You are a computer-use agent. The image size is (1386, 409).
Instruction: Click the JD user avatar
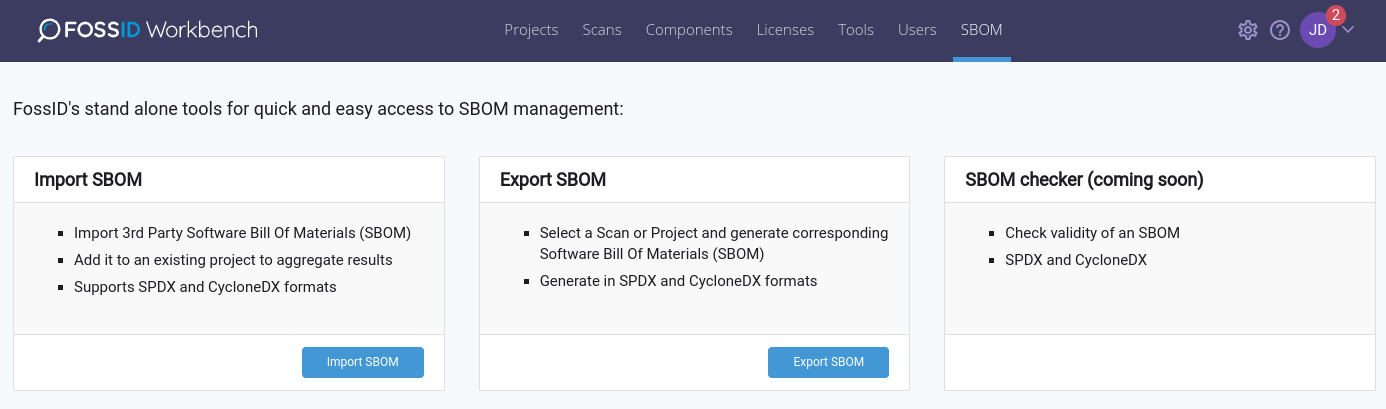coord(1318,30)
